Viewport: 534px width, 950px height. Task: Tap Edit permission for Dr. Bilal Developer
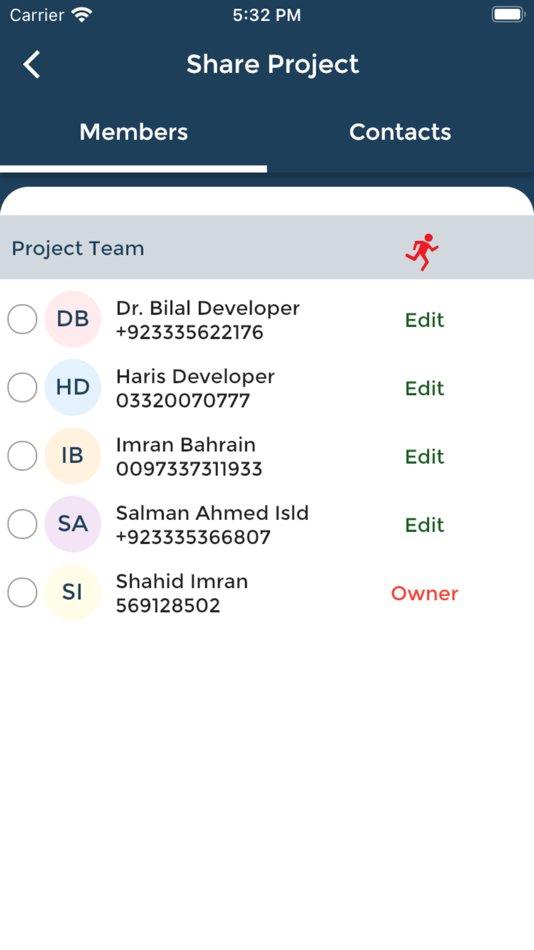pos(424,320)
